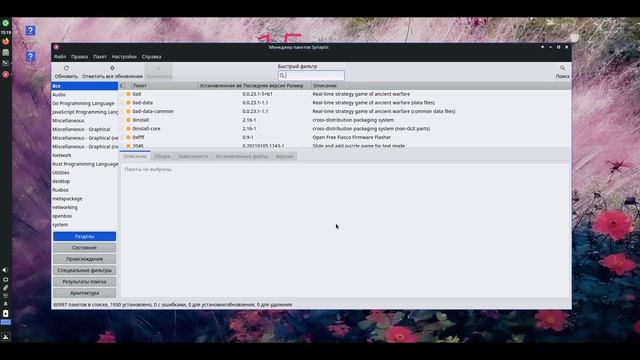This screenshot has height=360, width=640.
Task: Click the volume speaker icon in panel
Action: pyautogui.click(x=5, y=270)
